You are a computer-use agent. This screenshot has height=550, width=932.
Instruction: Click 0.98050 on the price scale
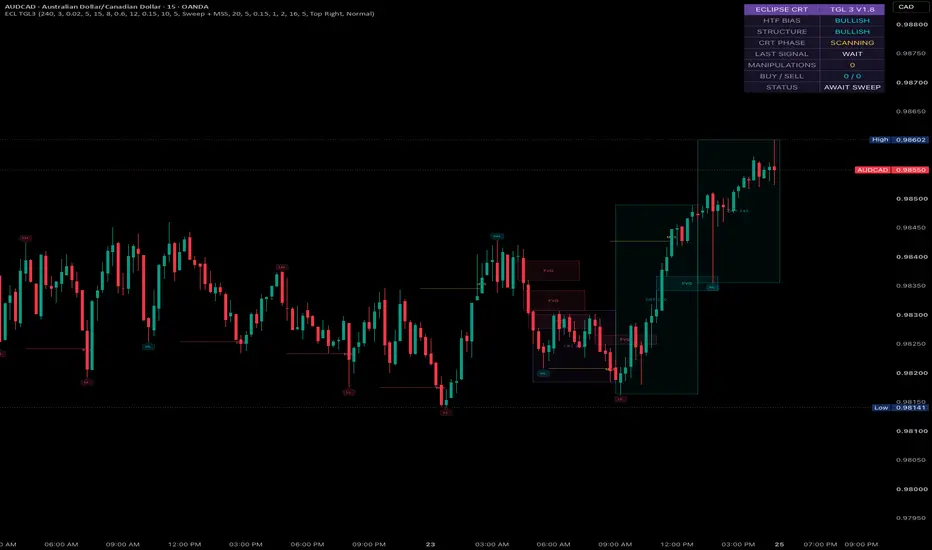pos(911,460)
